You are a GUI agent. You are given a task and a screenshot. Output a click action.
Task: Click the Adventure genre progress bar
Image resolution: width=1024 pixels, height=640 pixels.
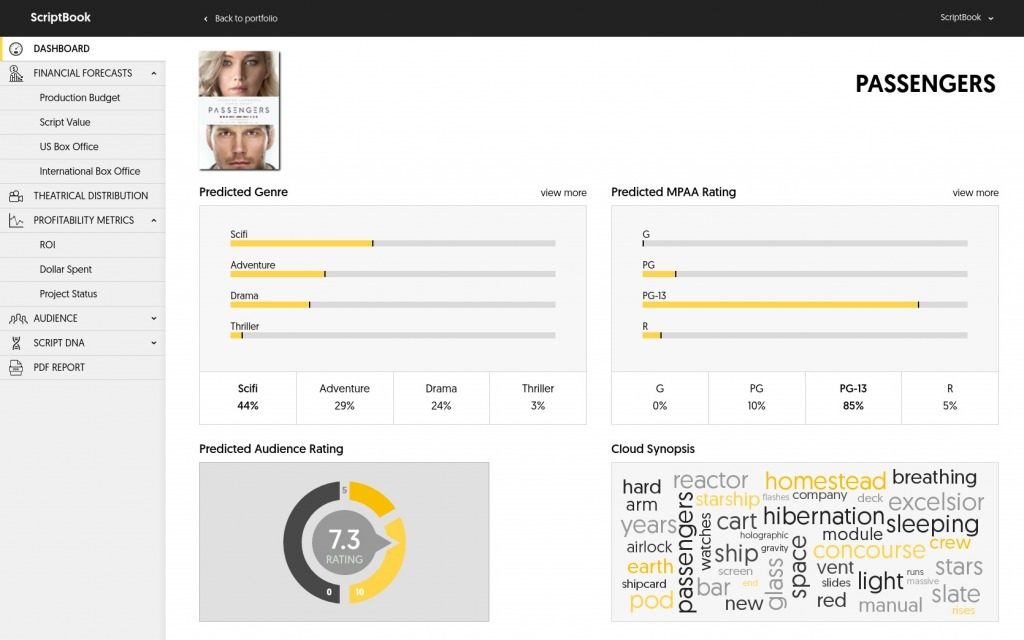(x=392, y=274)
